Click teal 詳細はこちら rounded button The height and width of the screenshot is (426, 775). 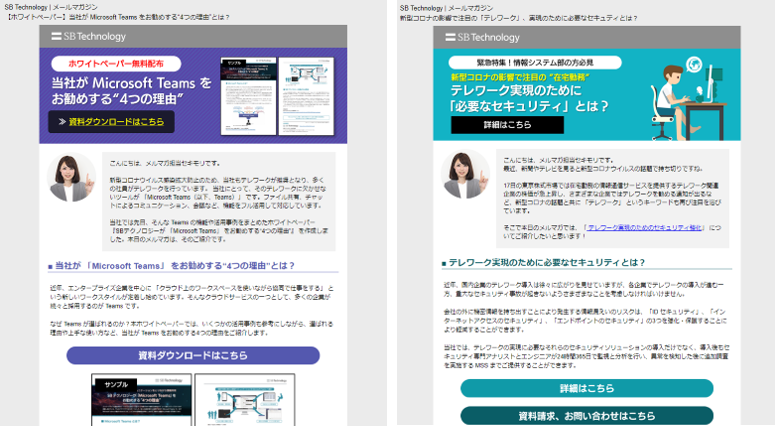[587, 388]
